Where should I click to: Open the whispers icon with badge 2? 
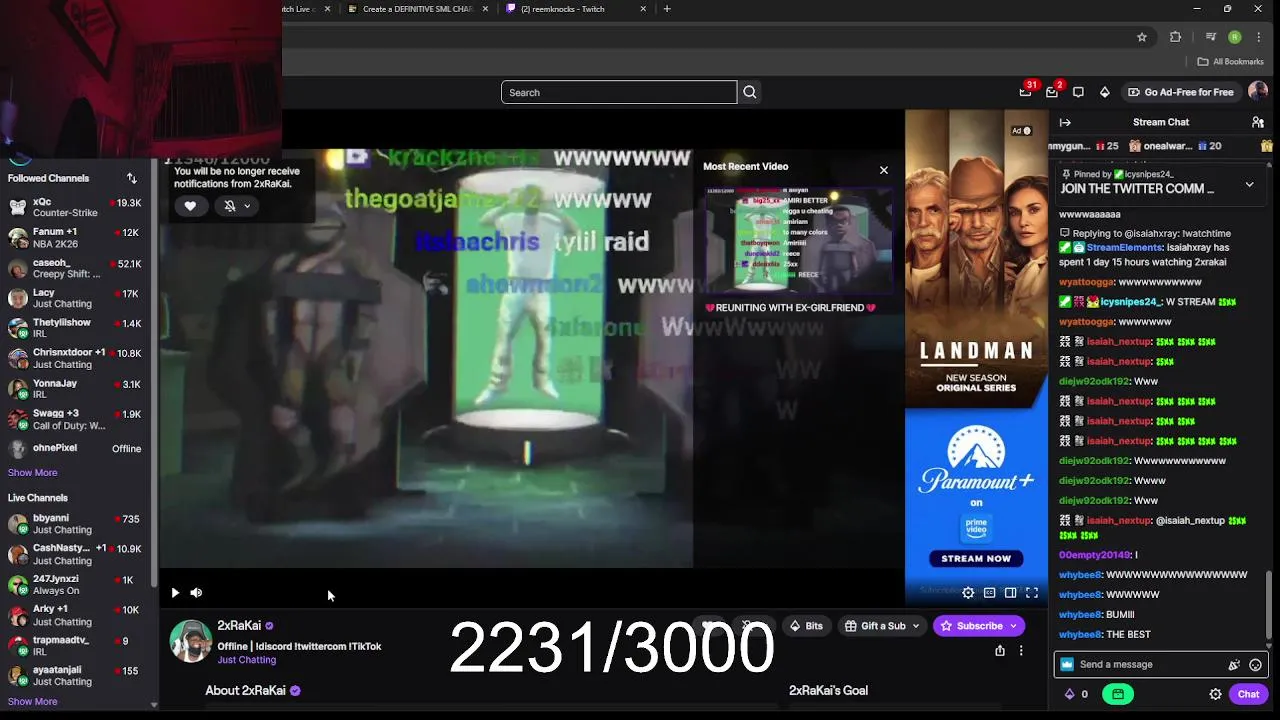point(1052,92)
